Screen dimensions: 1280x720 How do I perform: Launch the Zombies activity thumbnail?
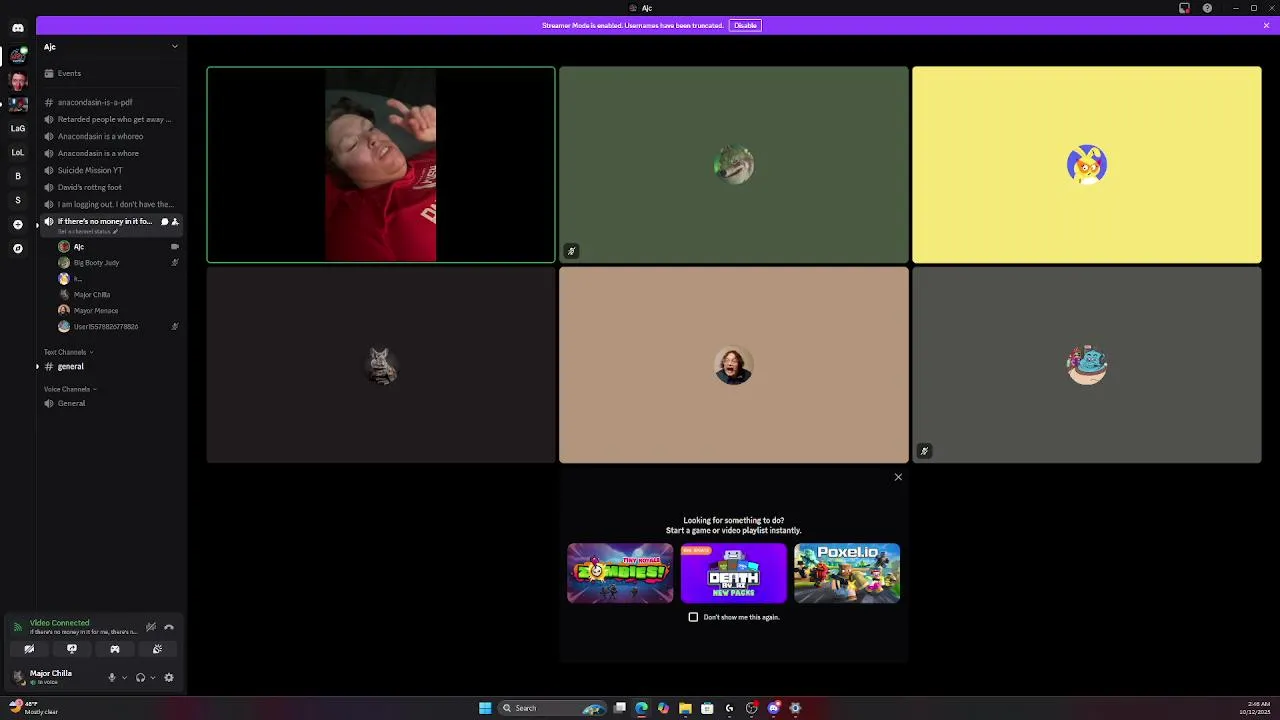[620, 573]
